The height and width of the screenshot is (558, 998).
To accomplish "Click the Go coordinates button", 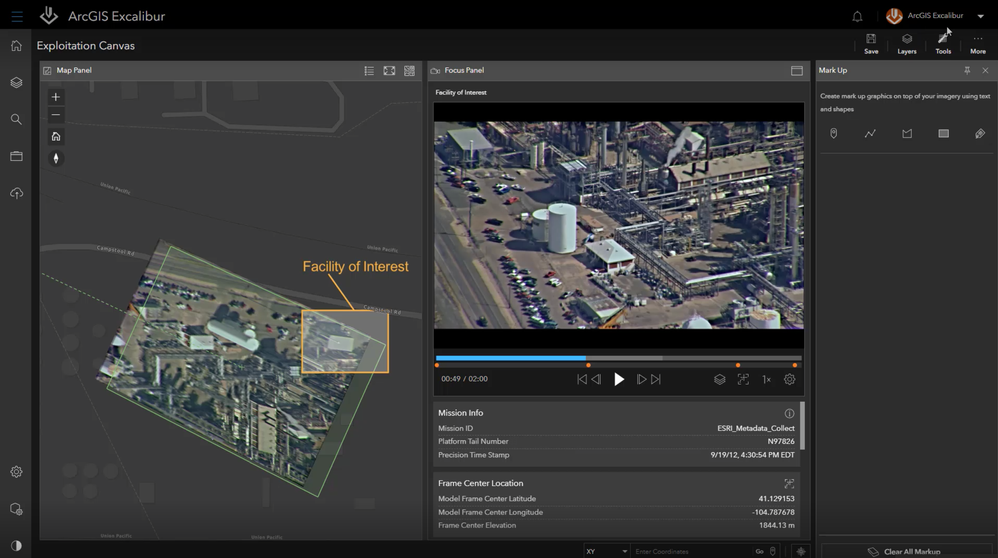I will (x=759, y=551).
